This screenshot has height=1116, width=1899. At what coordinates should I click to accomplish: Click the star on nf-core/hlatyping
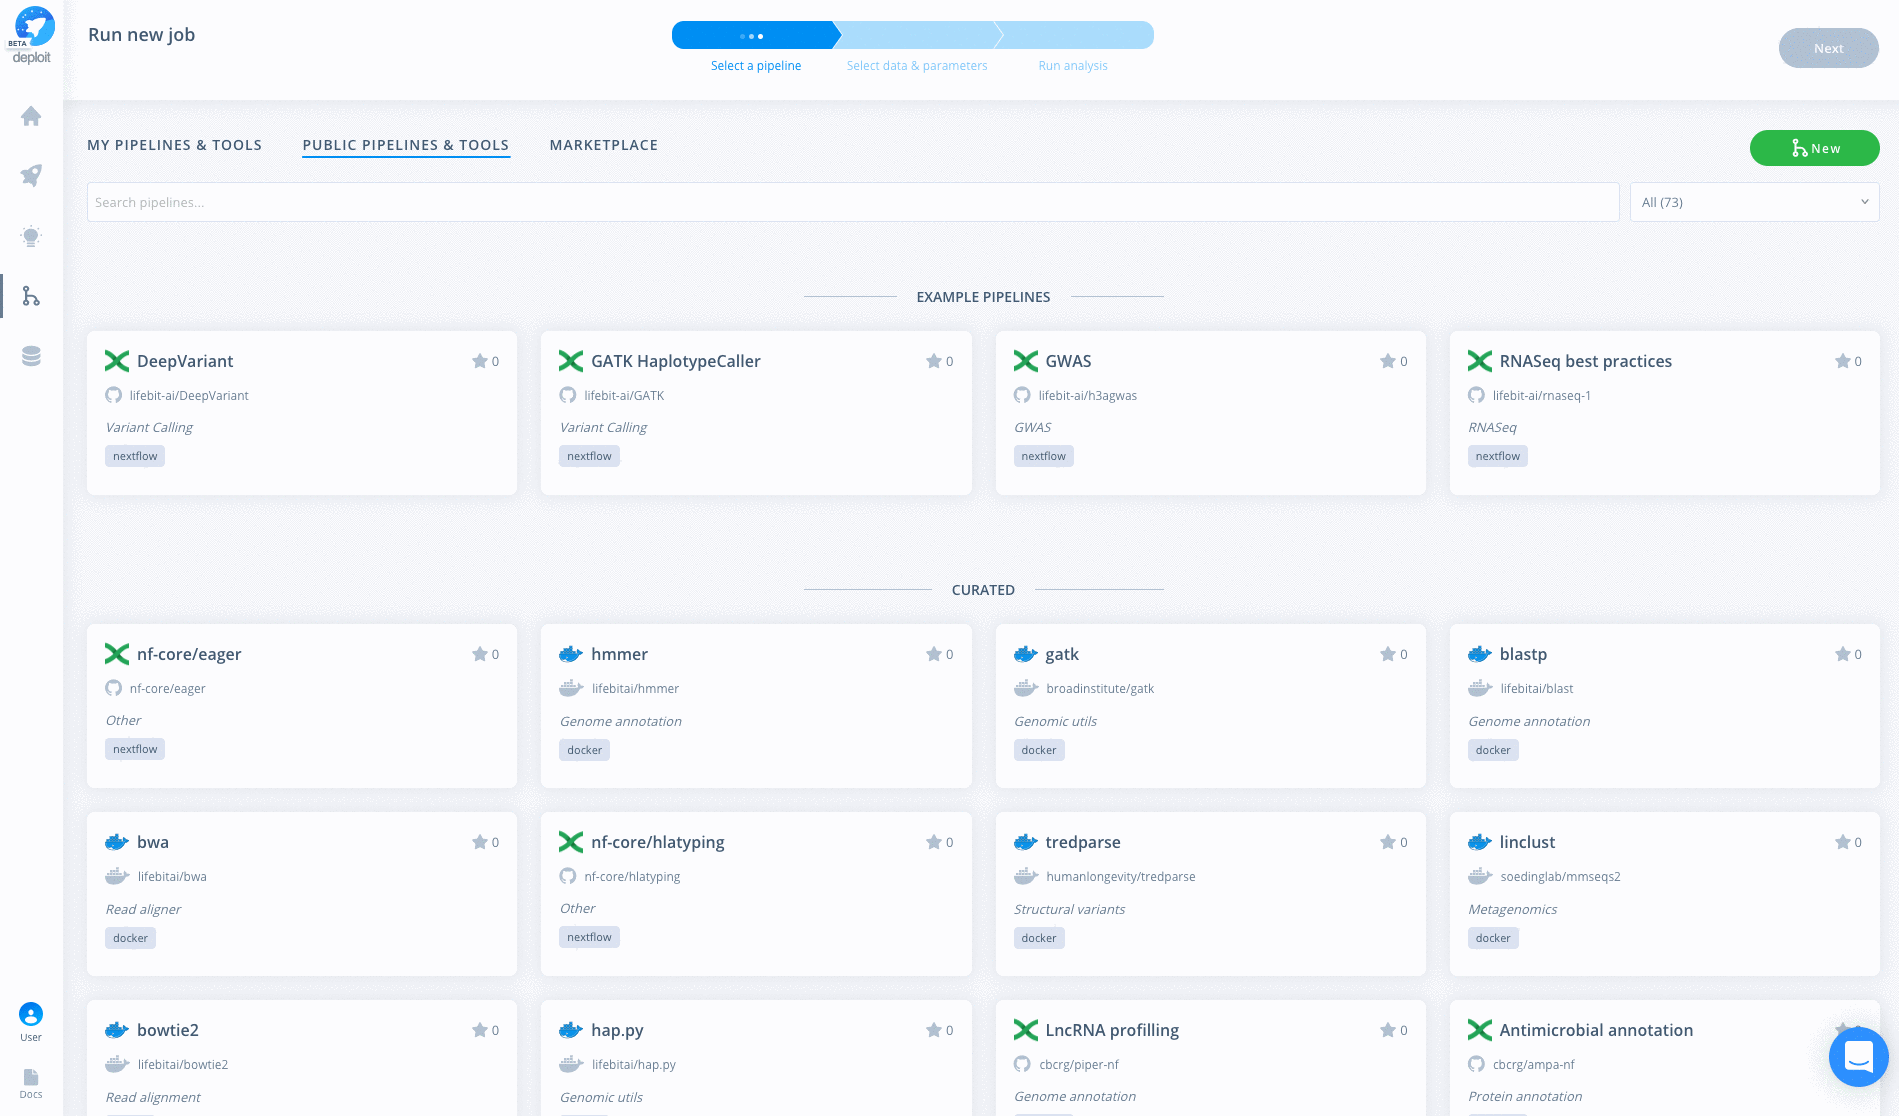(933, 842)
